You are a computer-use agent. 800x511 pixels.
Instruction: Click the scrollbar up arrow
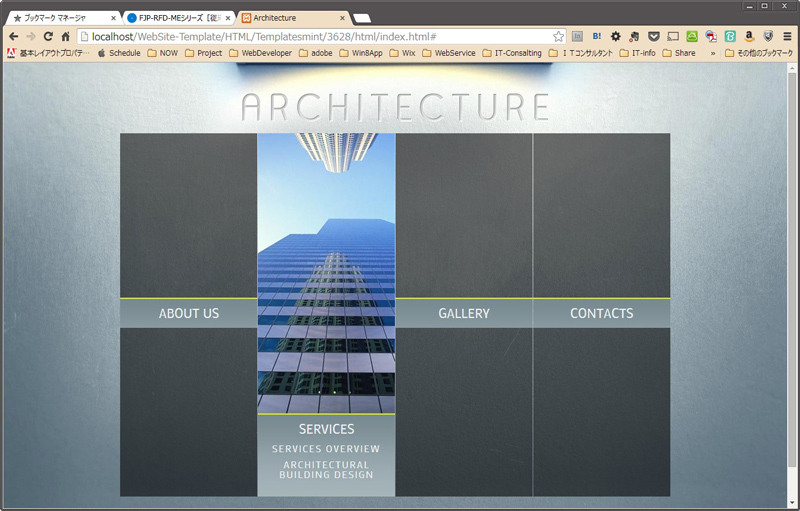point(792,67)
